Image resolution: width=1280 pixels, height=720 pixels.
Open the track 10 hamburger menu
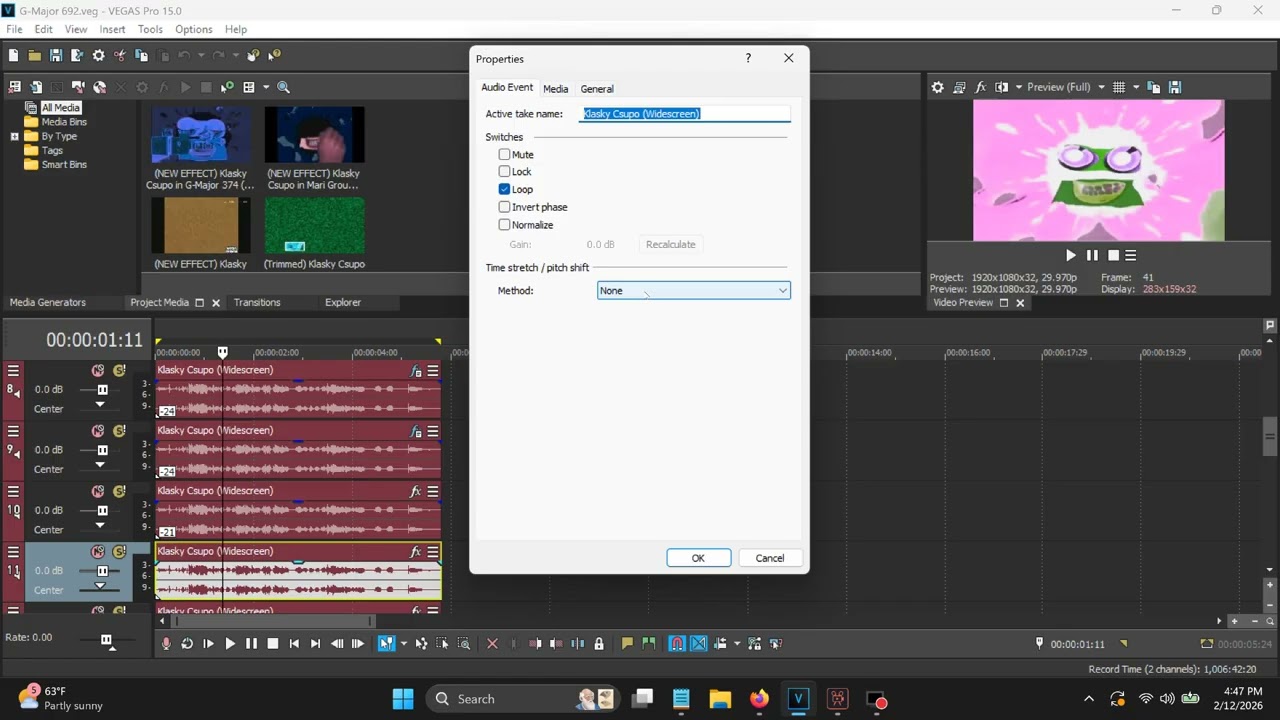coord(13,491)
